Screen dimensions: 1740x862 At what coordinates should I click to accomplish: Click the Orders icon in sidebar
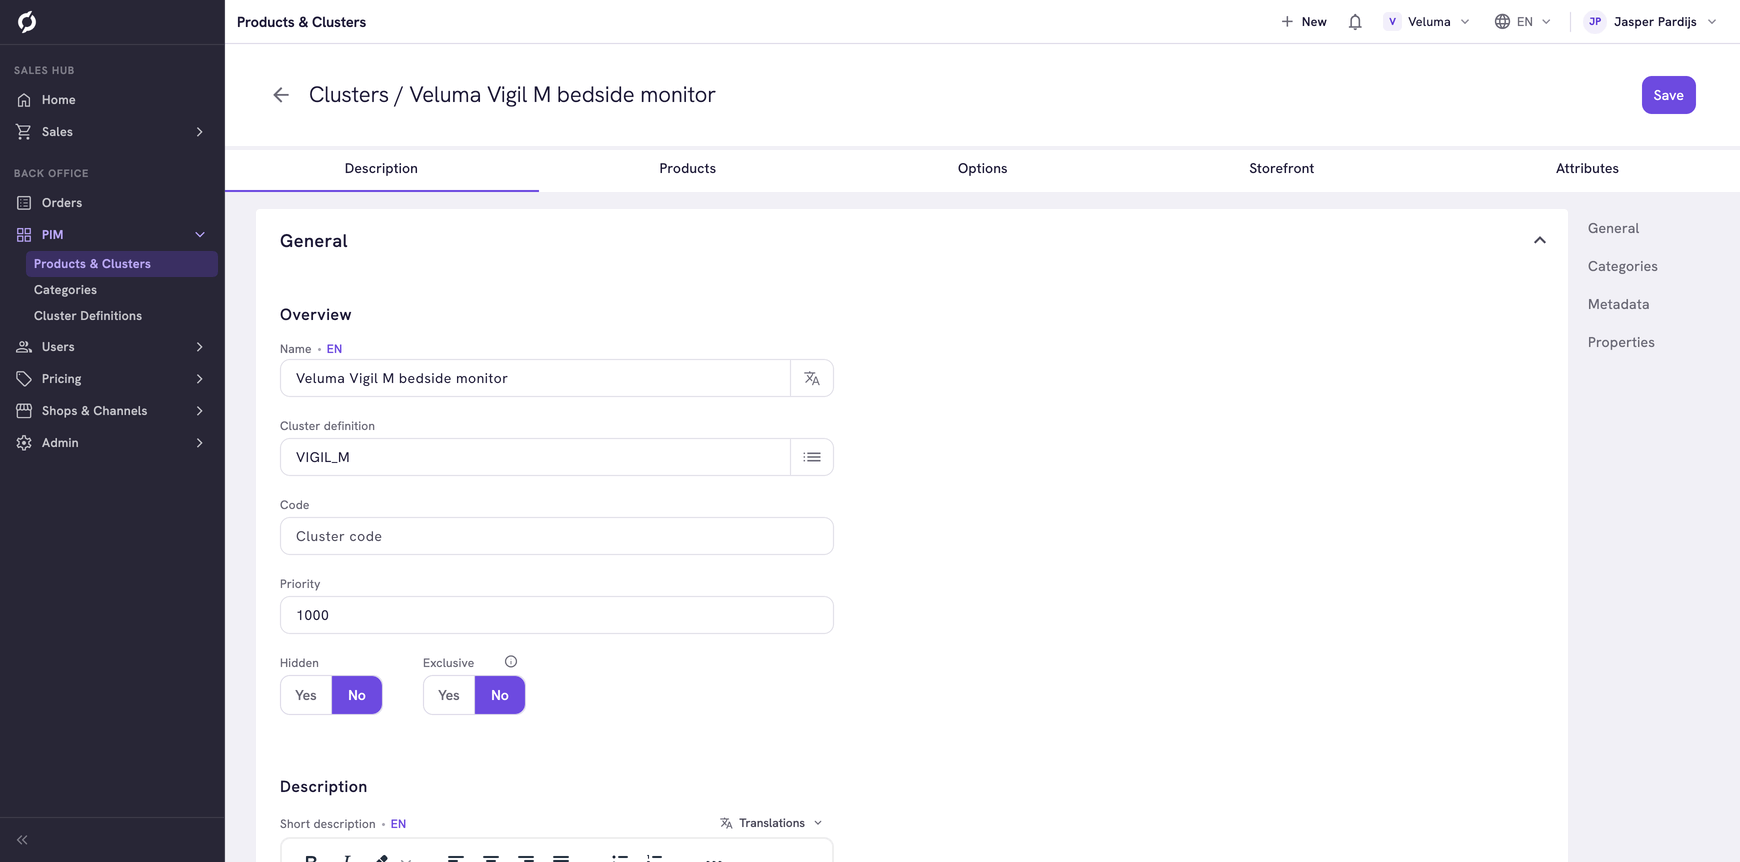24,203
